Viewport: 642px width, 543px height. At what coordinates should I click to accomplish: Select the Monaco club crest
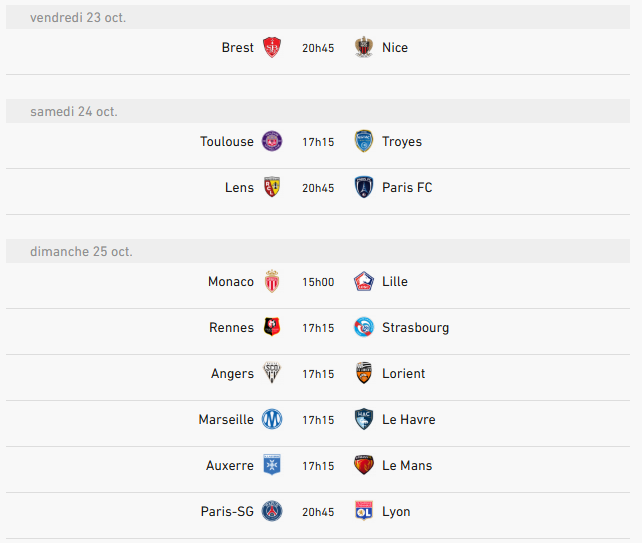(272, 281)
